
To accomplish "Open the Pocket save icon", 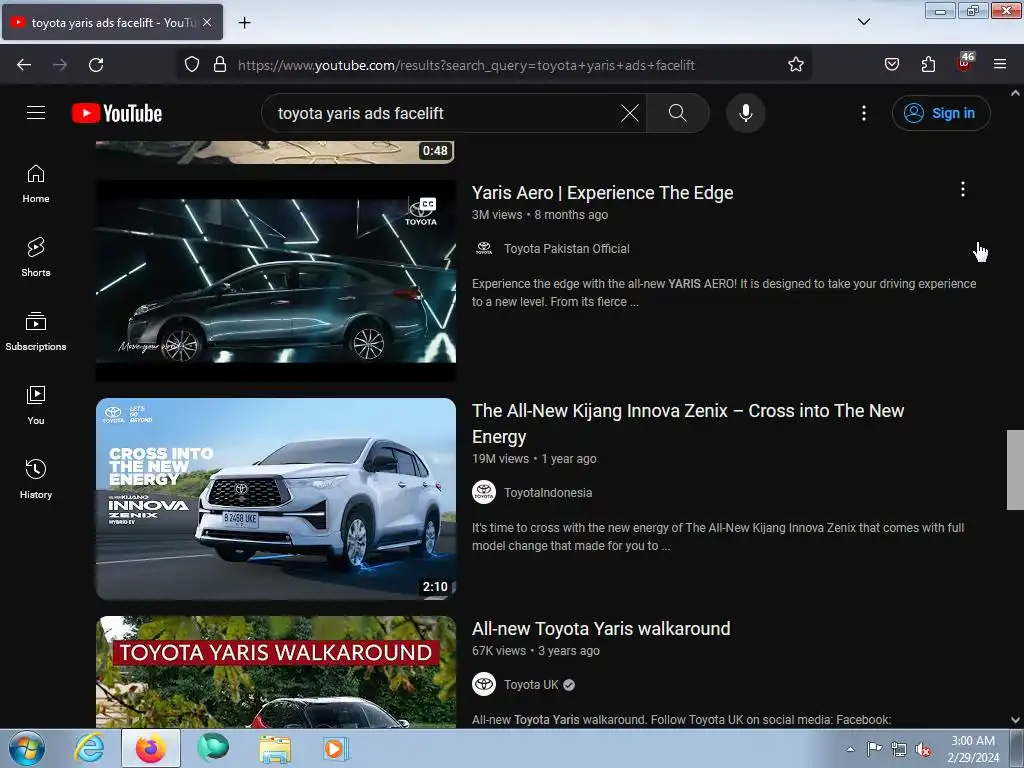I will 891,65.
